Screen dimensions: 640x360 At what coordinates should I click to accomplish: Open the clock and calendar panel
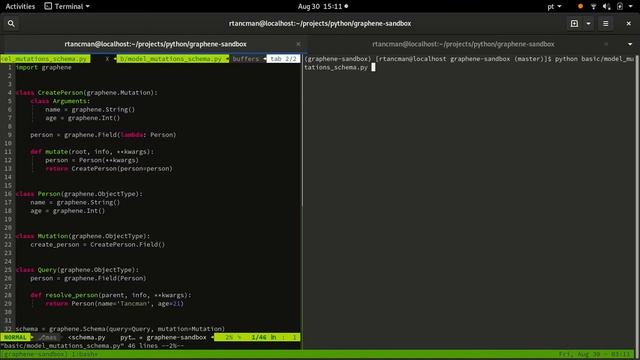[322, 6]
